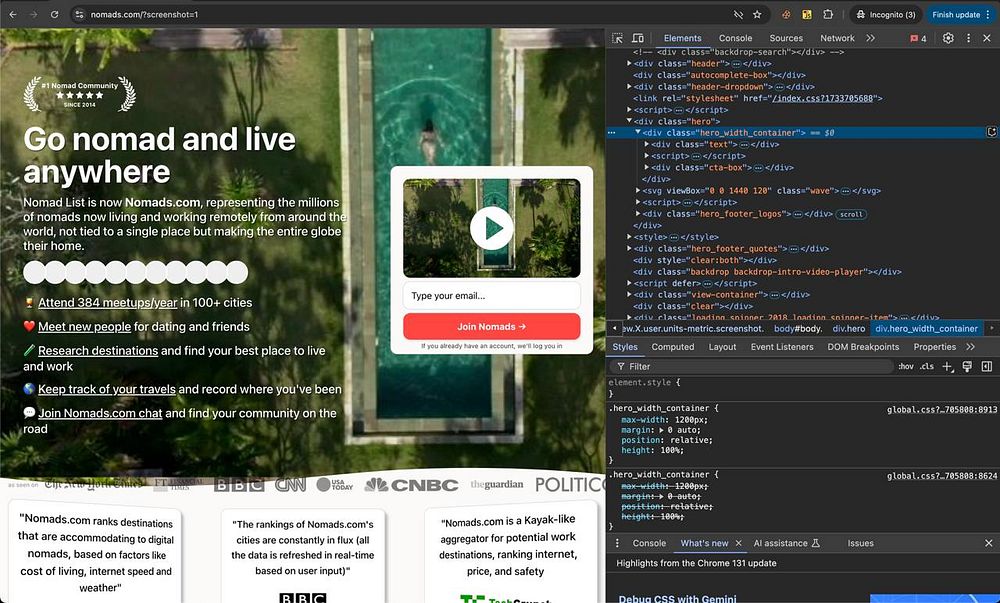Viewport: 1000px width, 603px height.
Task: Collapse the hero_width_container node
Action: coord(638,133)
